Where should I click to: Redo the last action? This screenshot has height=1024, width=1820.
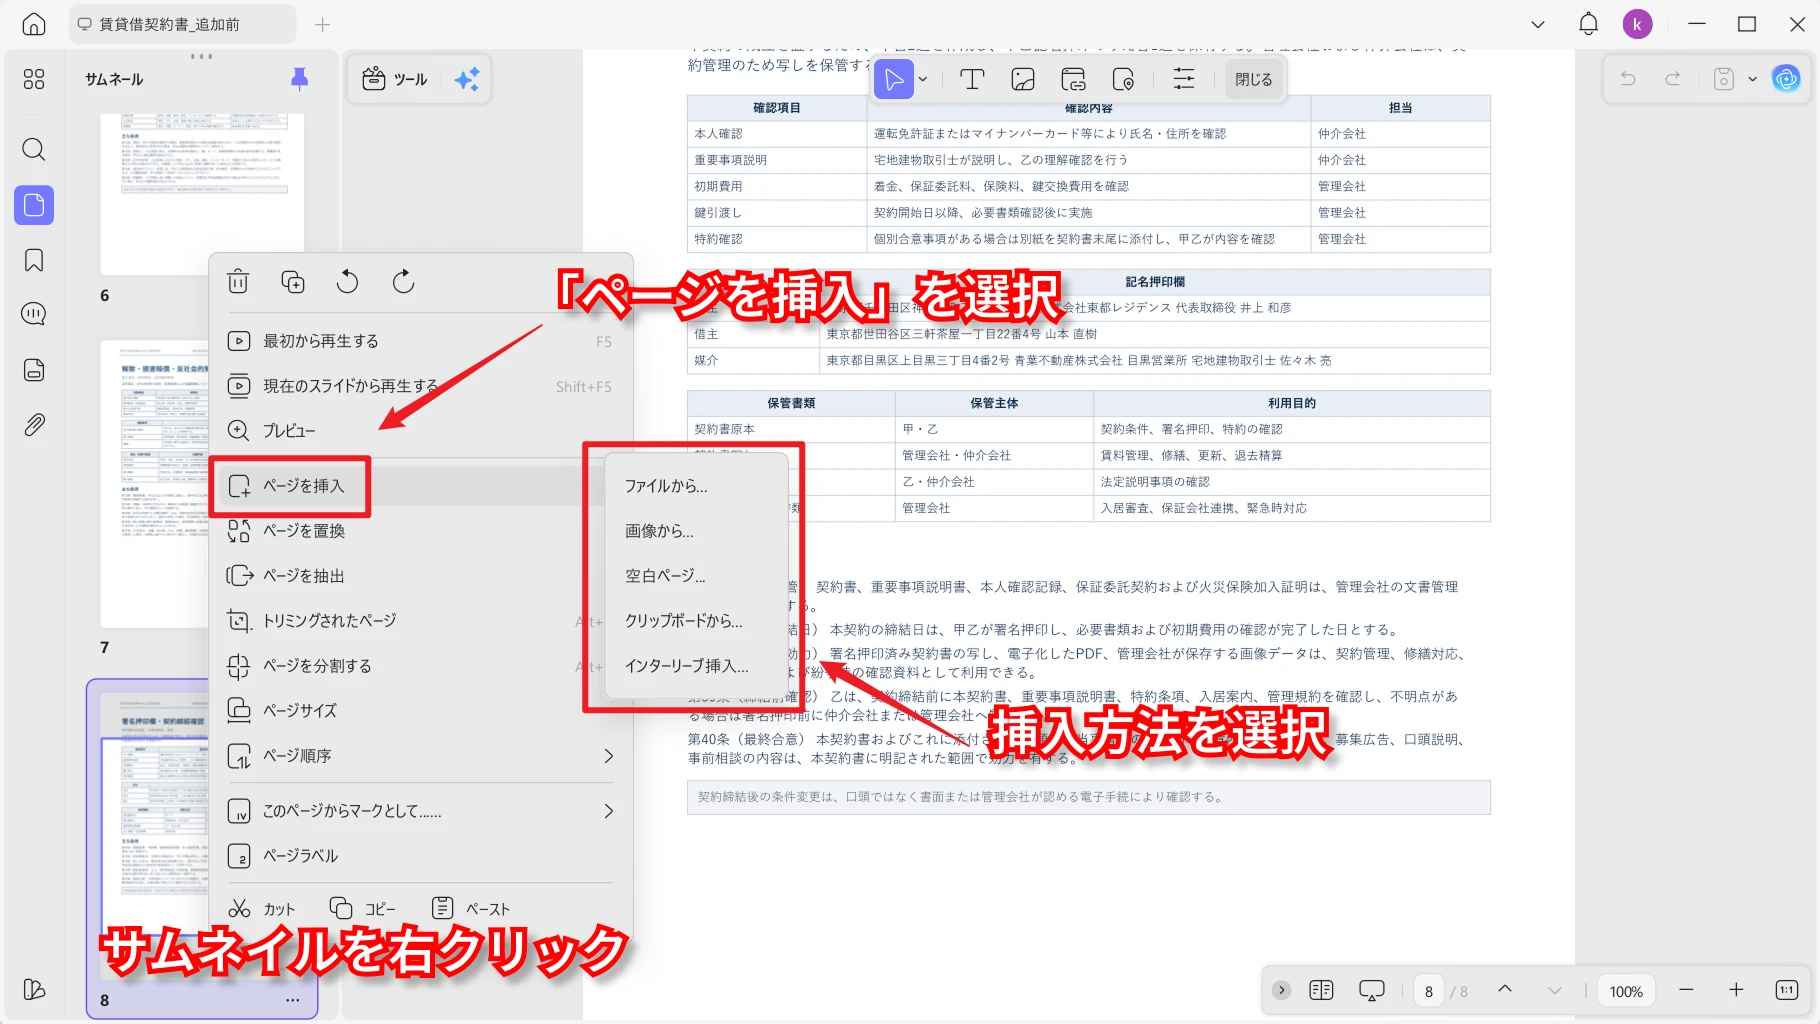pos(1673,78)
